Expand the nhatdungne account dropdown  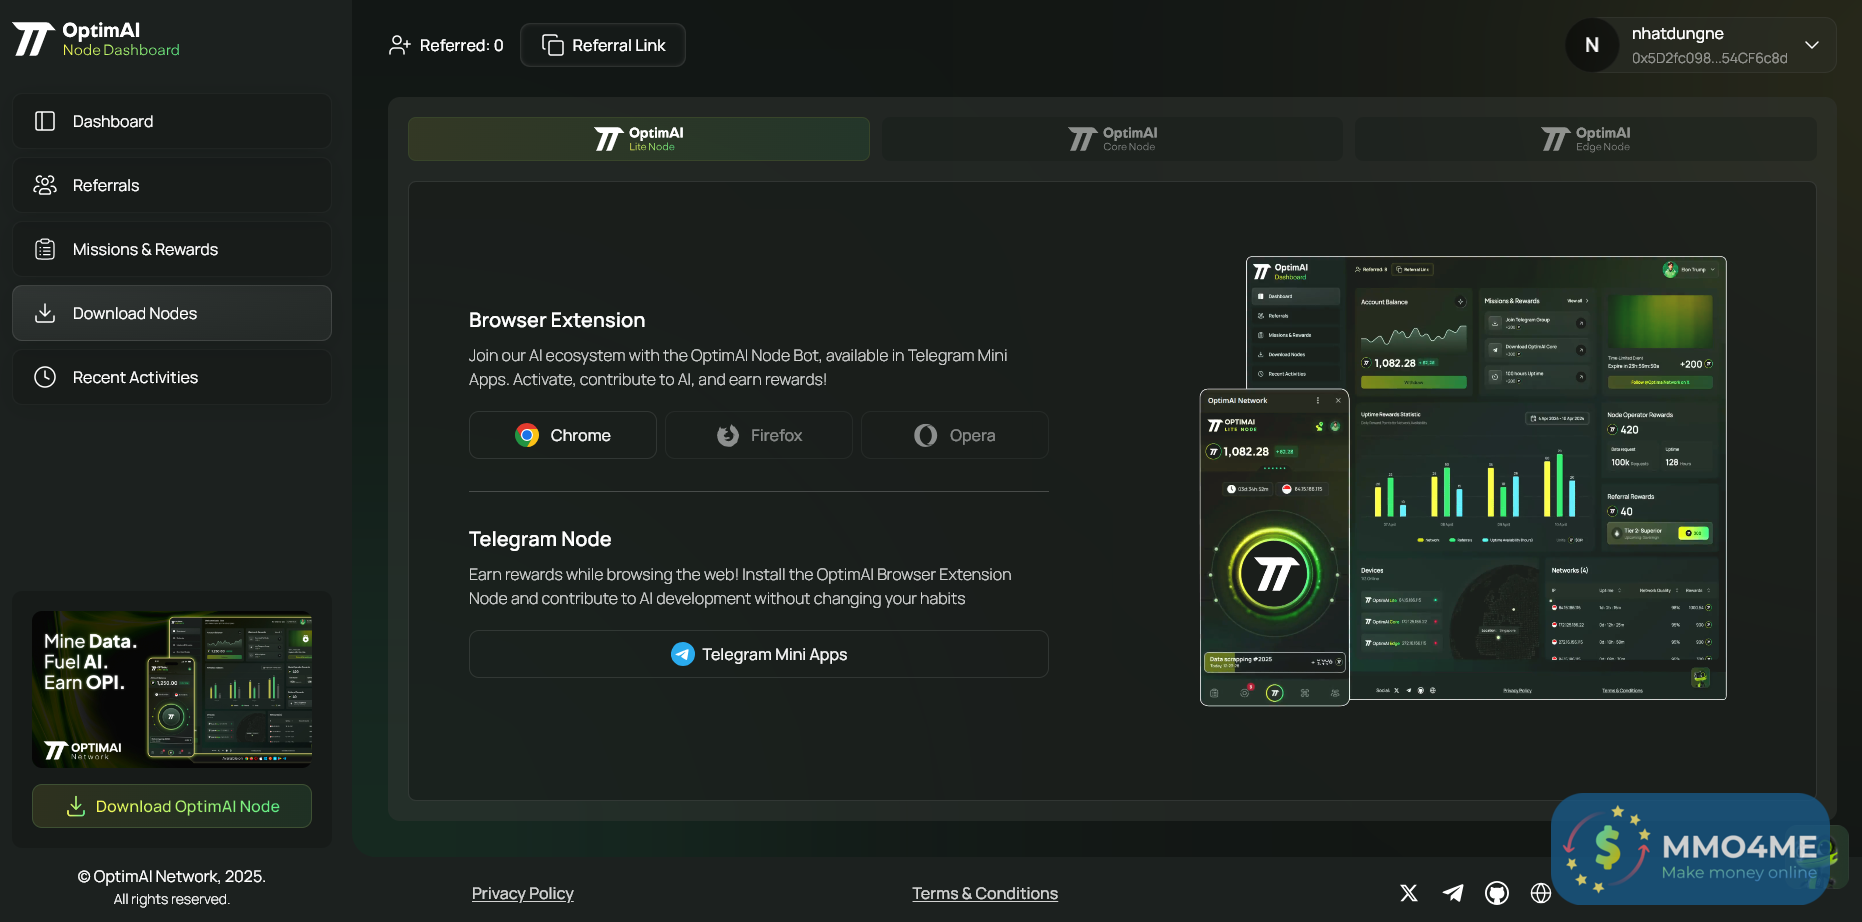(1812, 45)
